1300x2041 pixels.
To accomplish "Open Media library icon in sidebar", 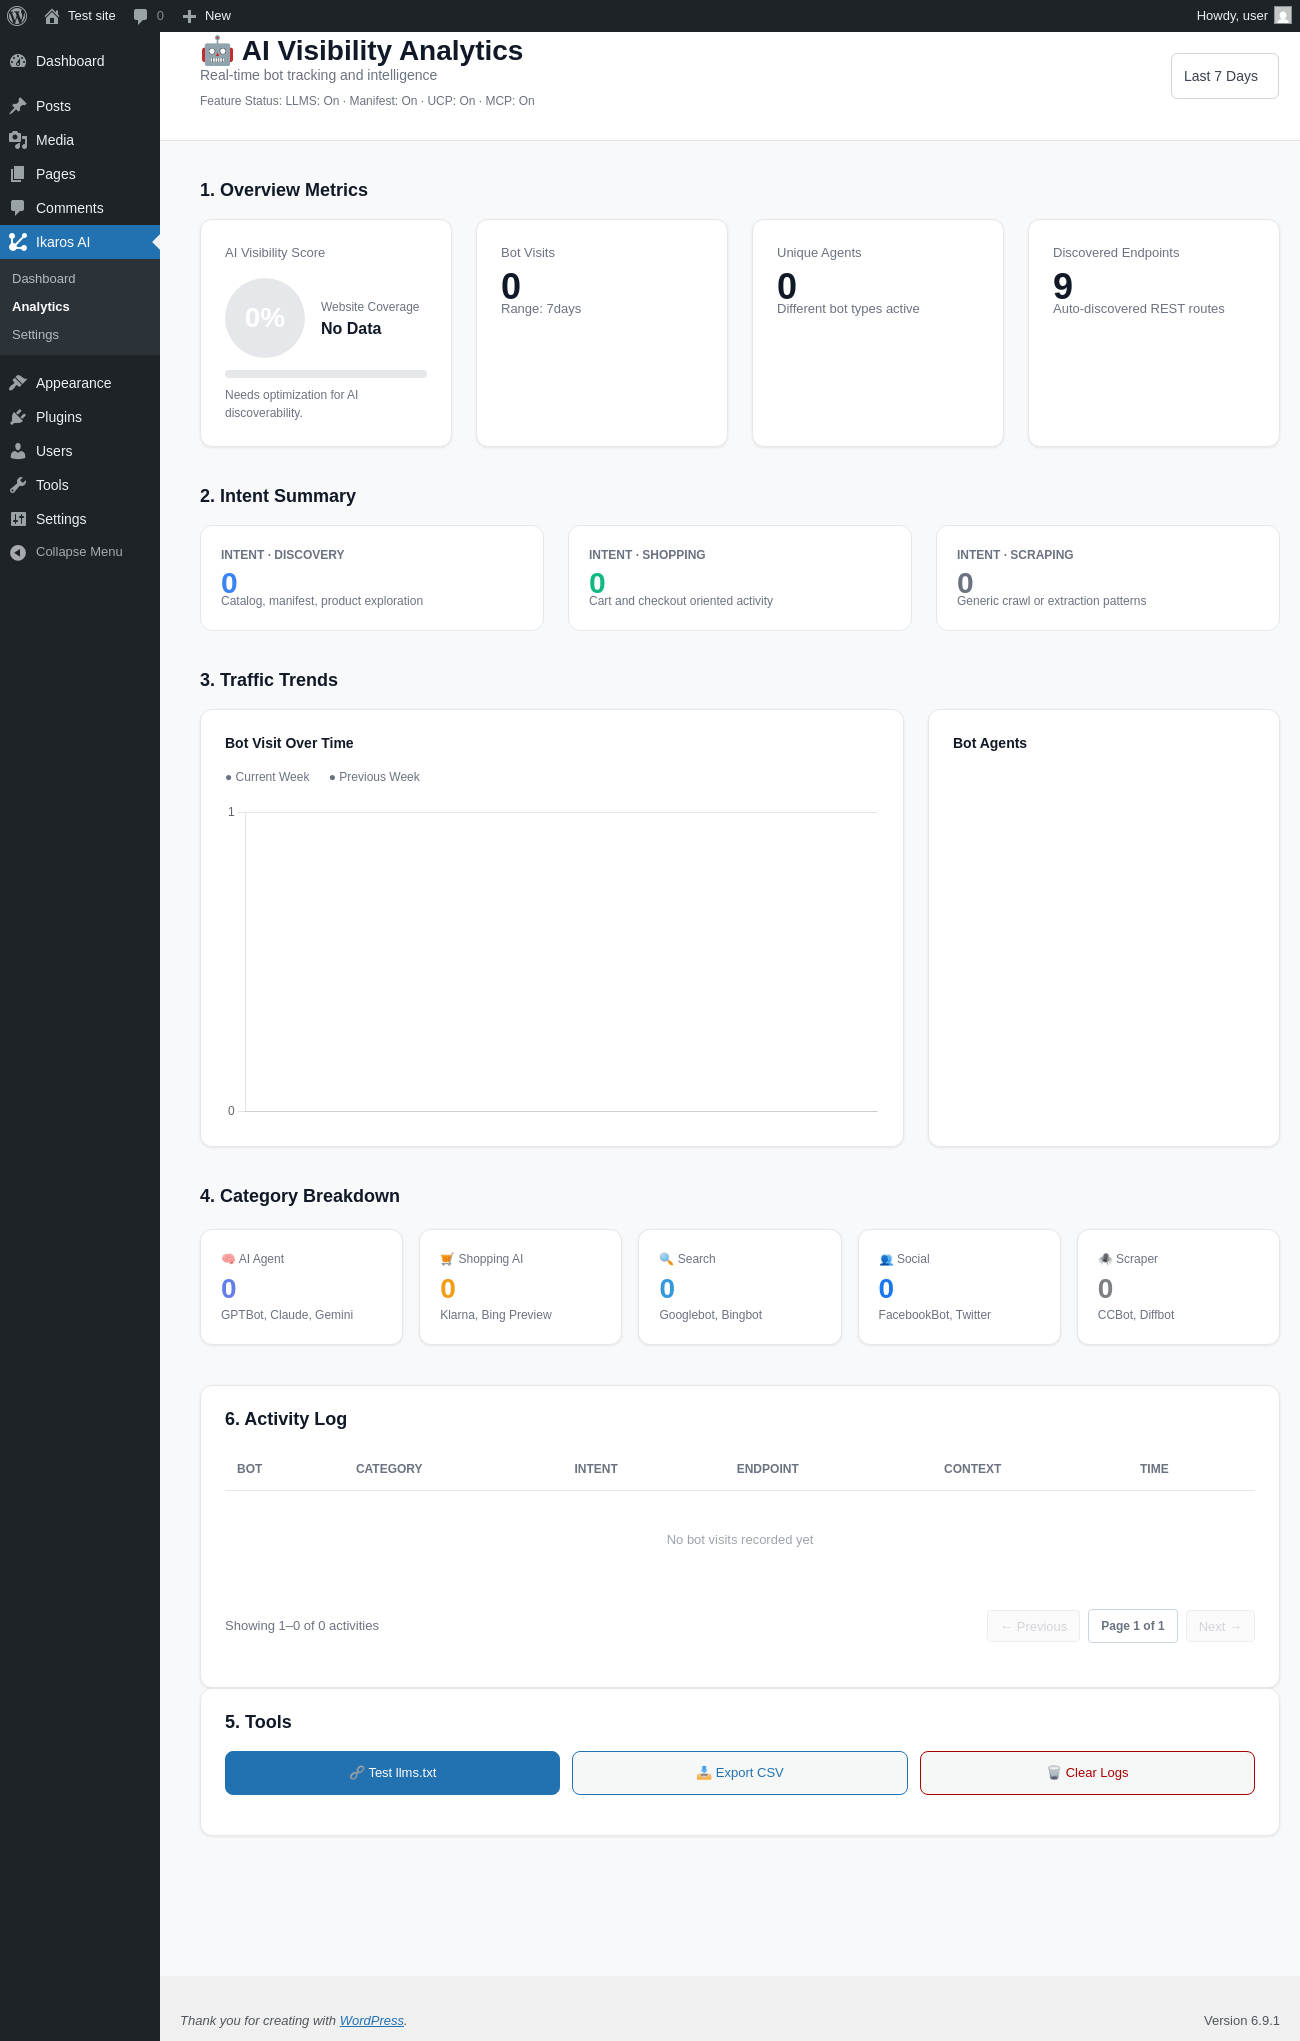I will 18,140.
